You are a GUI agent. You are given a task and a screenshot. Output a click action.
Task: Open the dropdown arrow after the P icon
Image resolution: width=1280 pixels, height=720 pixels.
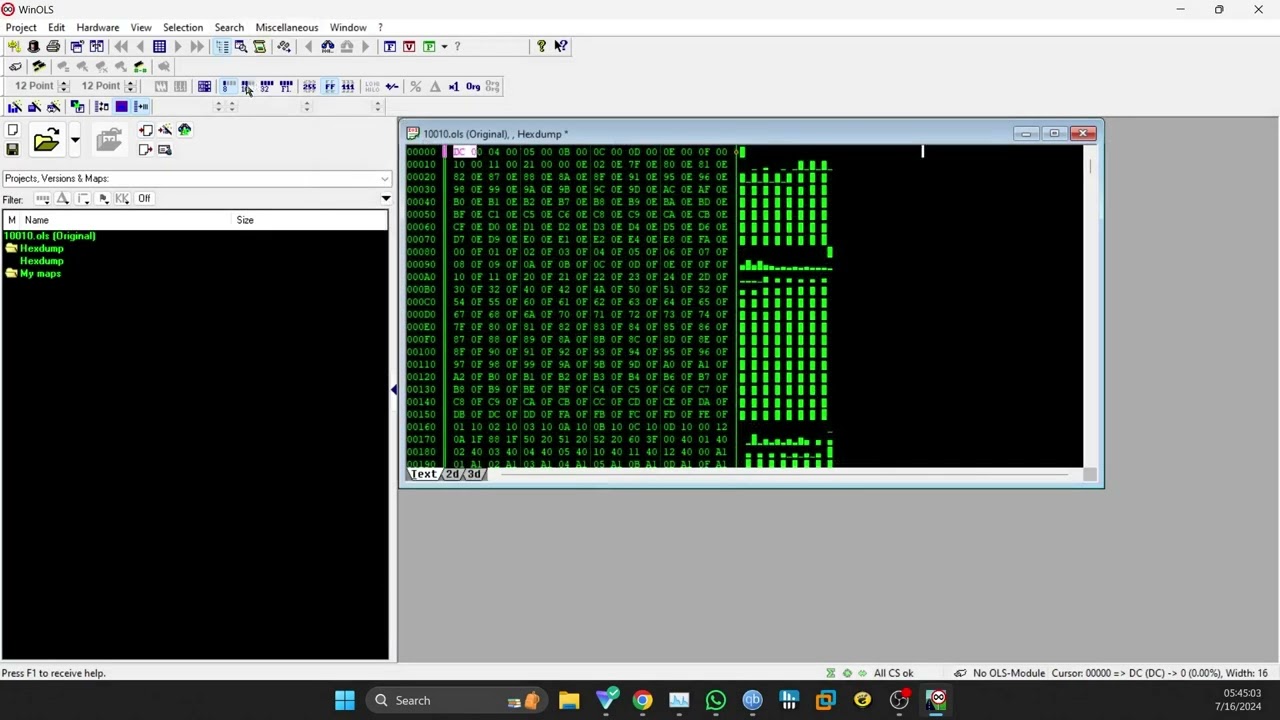click(x=444, y=46)
